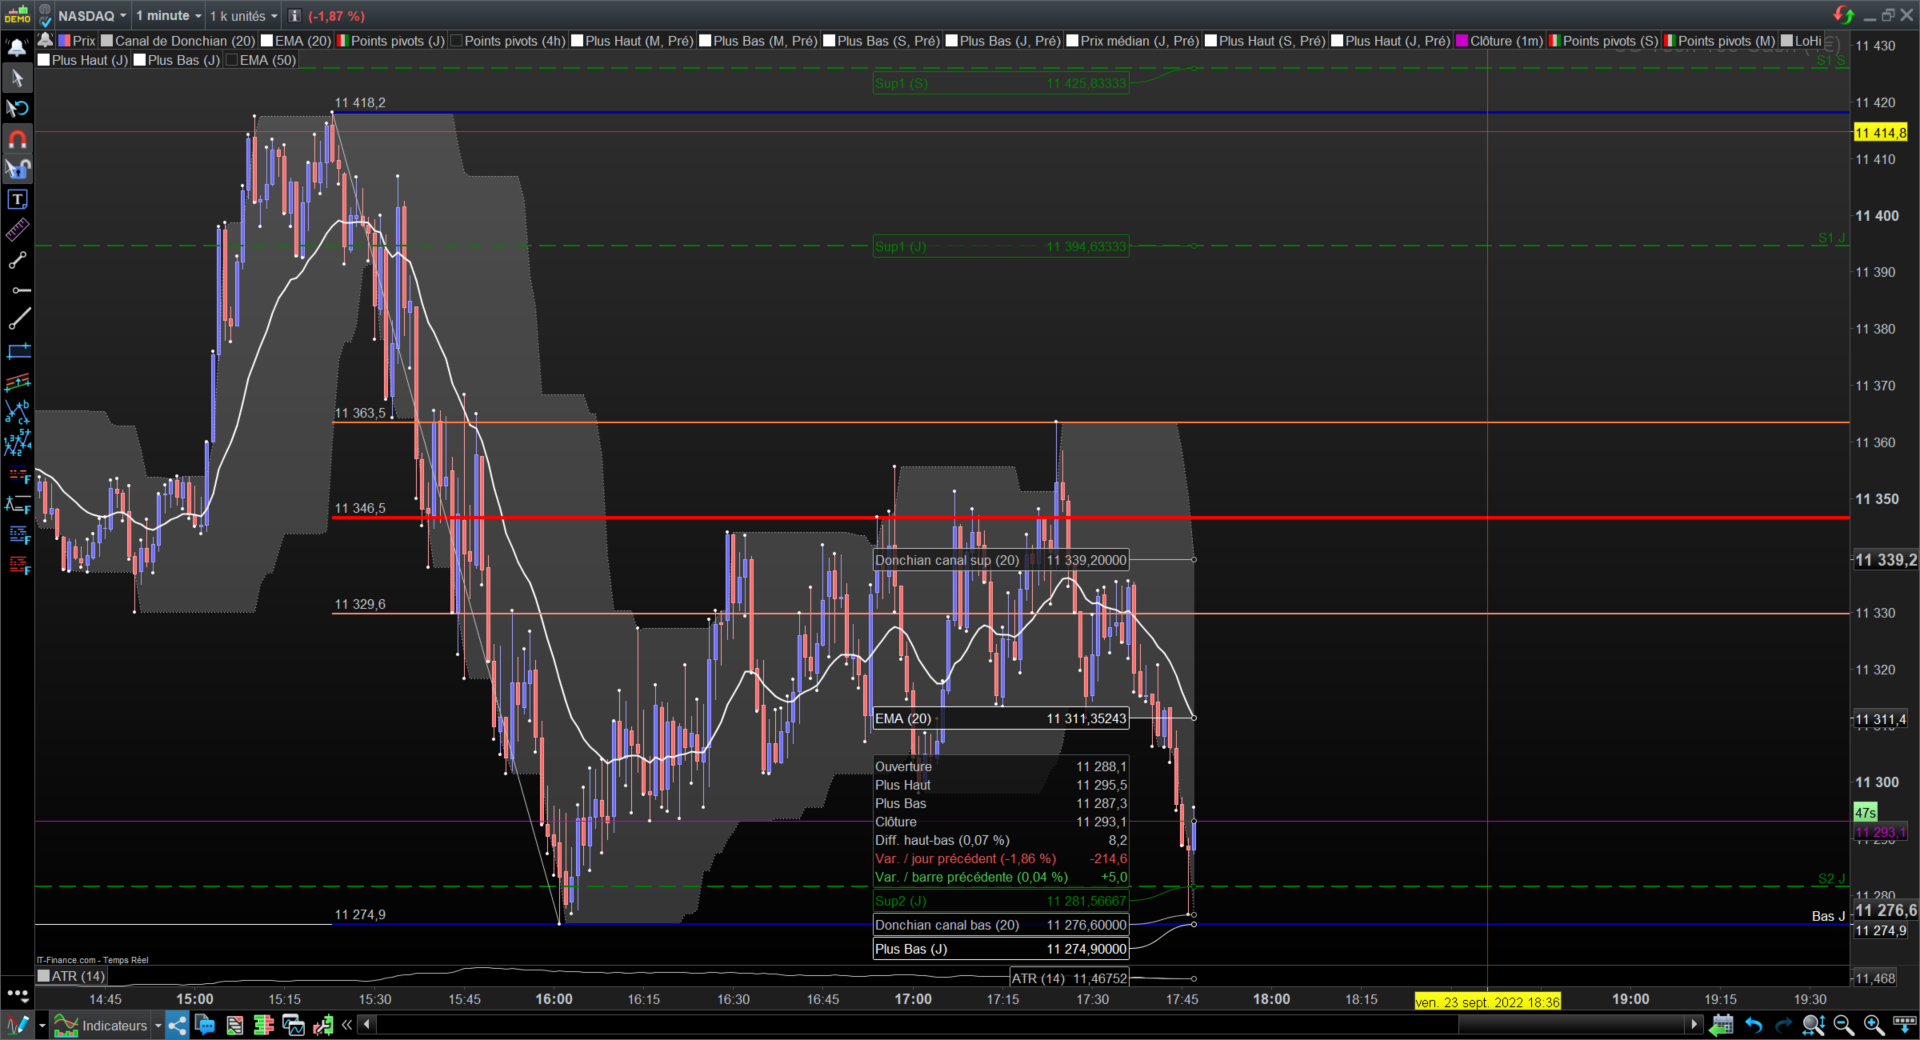
Task: Open the Indicateurs panel
Action: click(101, 1025)
